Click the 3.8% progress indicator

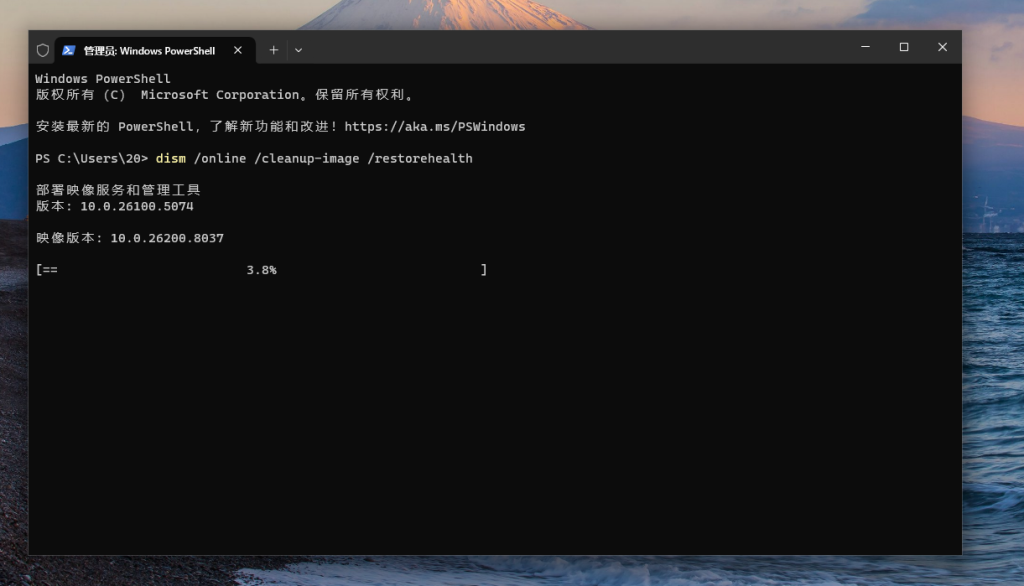261,270
